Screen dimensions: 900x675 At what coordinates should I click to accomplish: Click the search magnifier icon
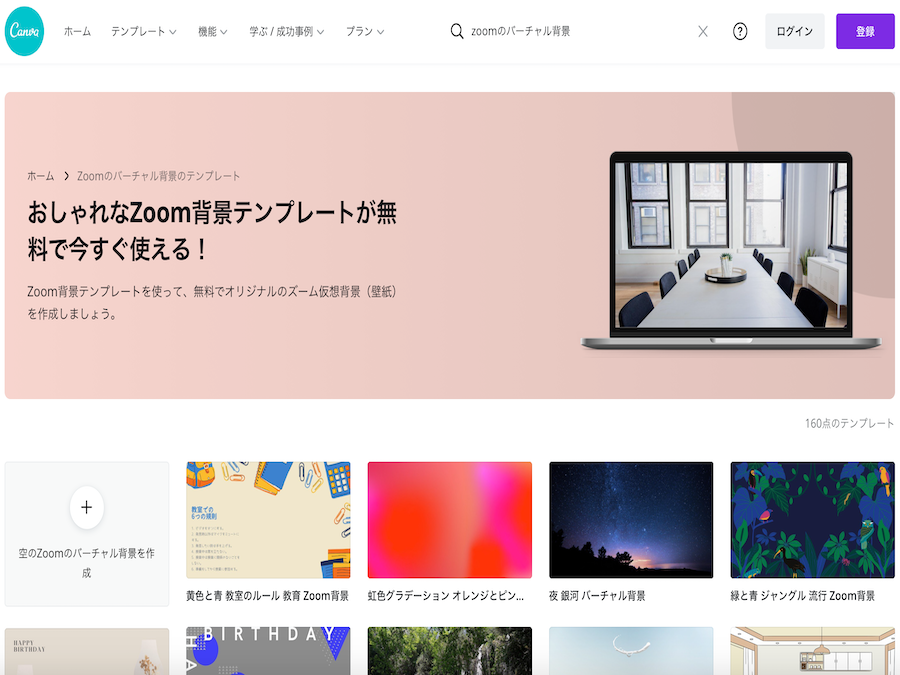pyautogui.click(x=457, y=31)
